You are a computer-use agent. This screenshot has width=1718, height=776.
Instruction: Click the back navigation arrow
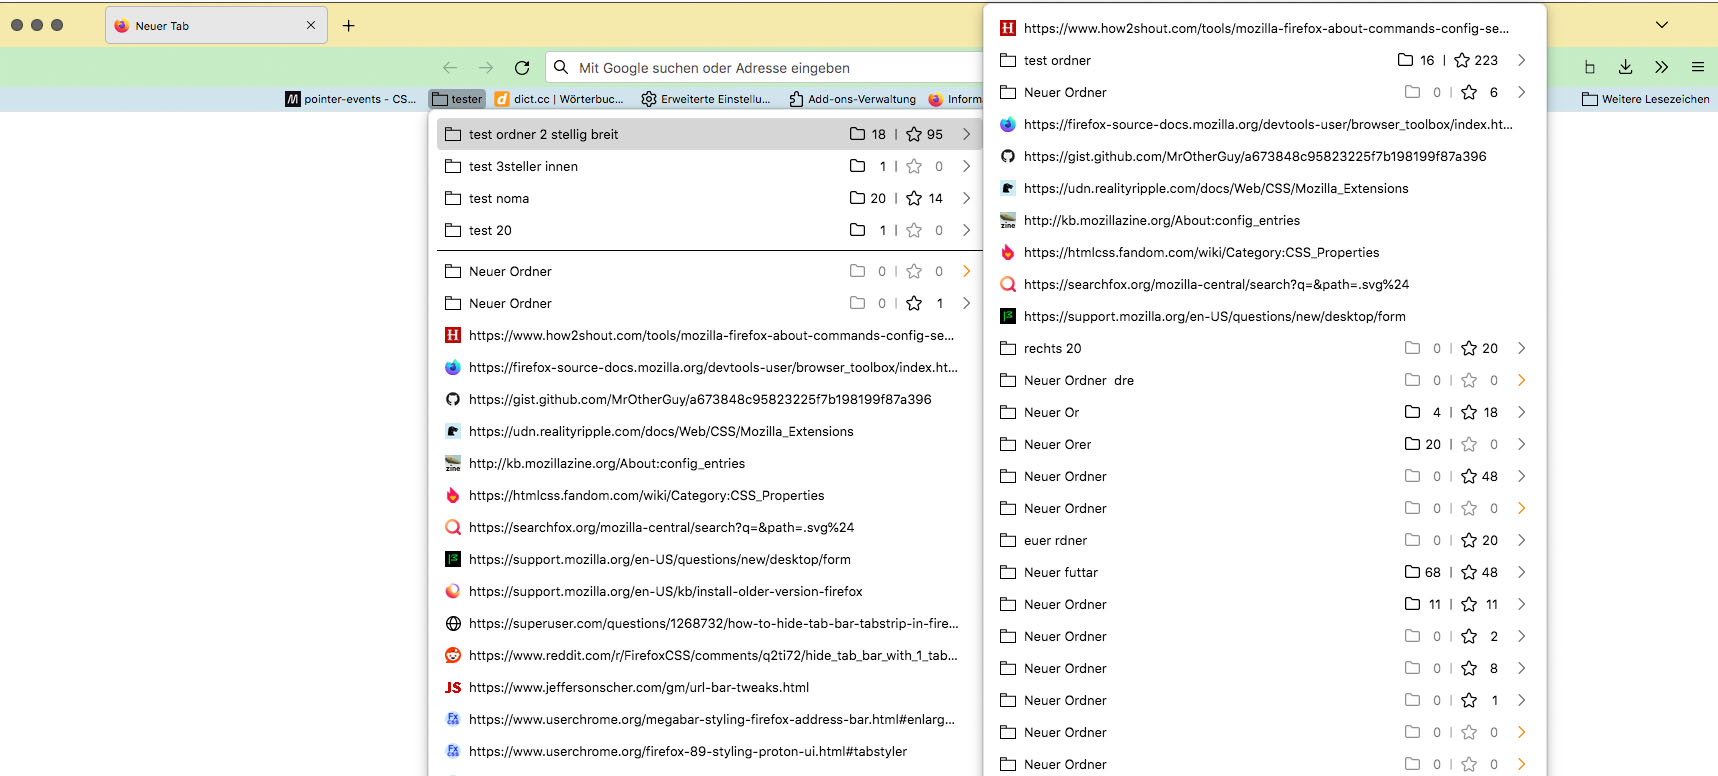tap(450, 68)
